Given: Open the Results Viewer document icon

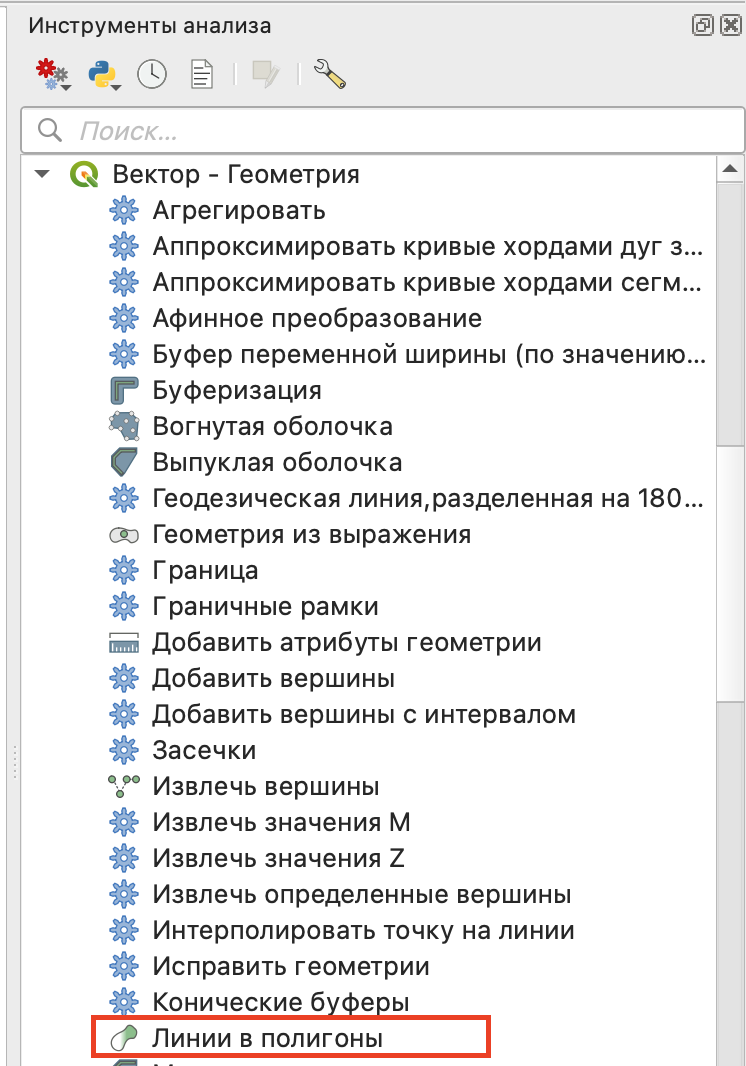Looking at the screenshot, I should (202, 74).
